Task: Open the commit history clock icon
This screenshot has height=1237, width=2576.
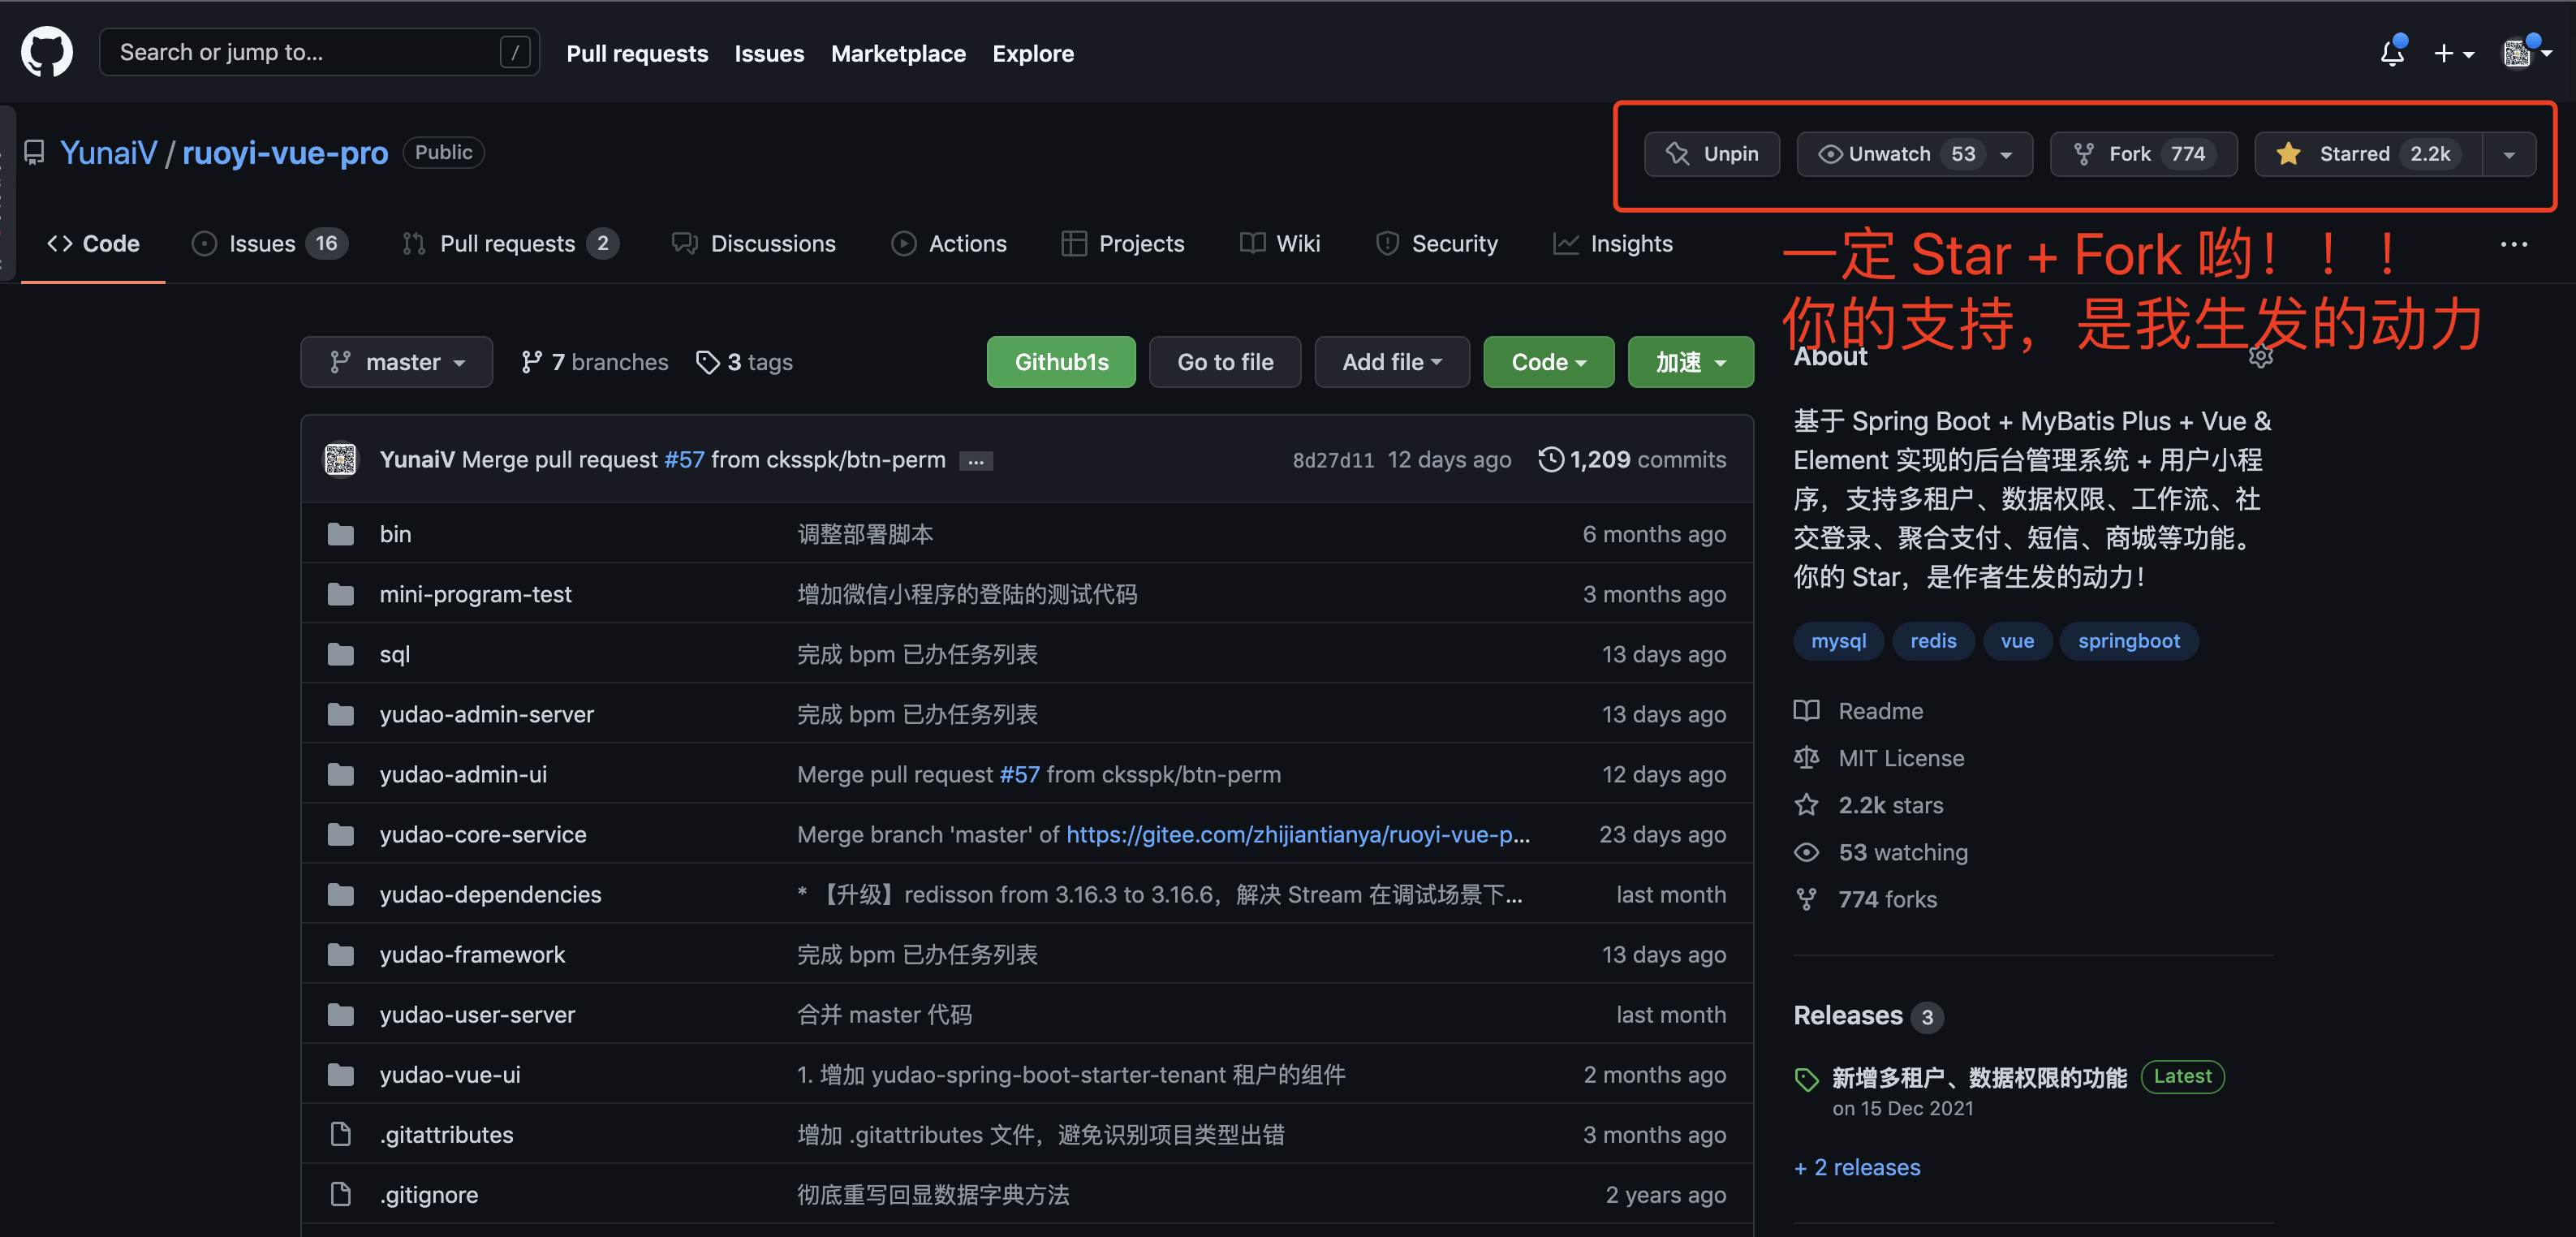Action: tap(1550, 459)
